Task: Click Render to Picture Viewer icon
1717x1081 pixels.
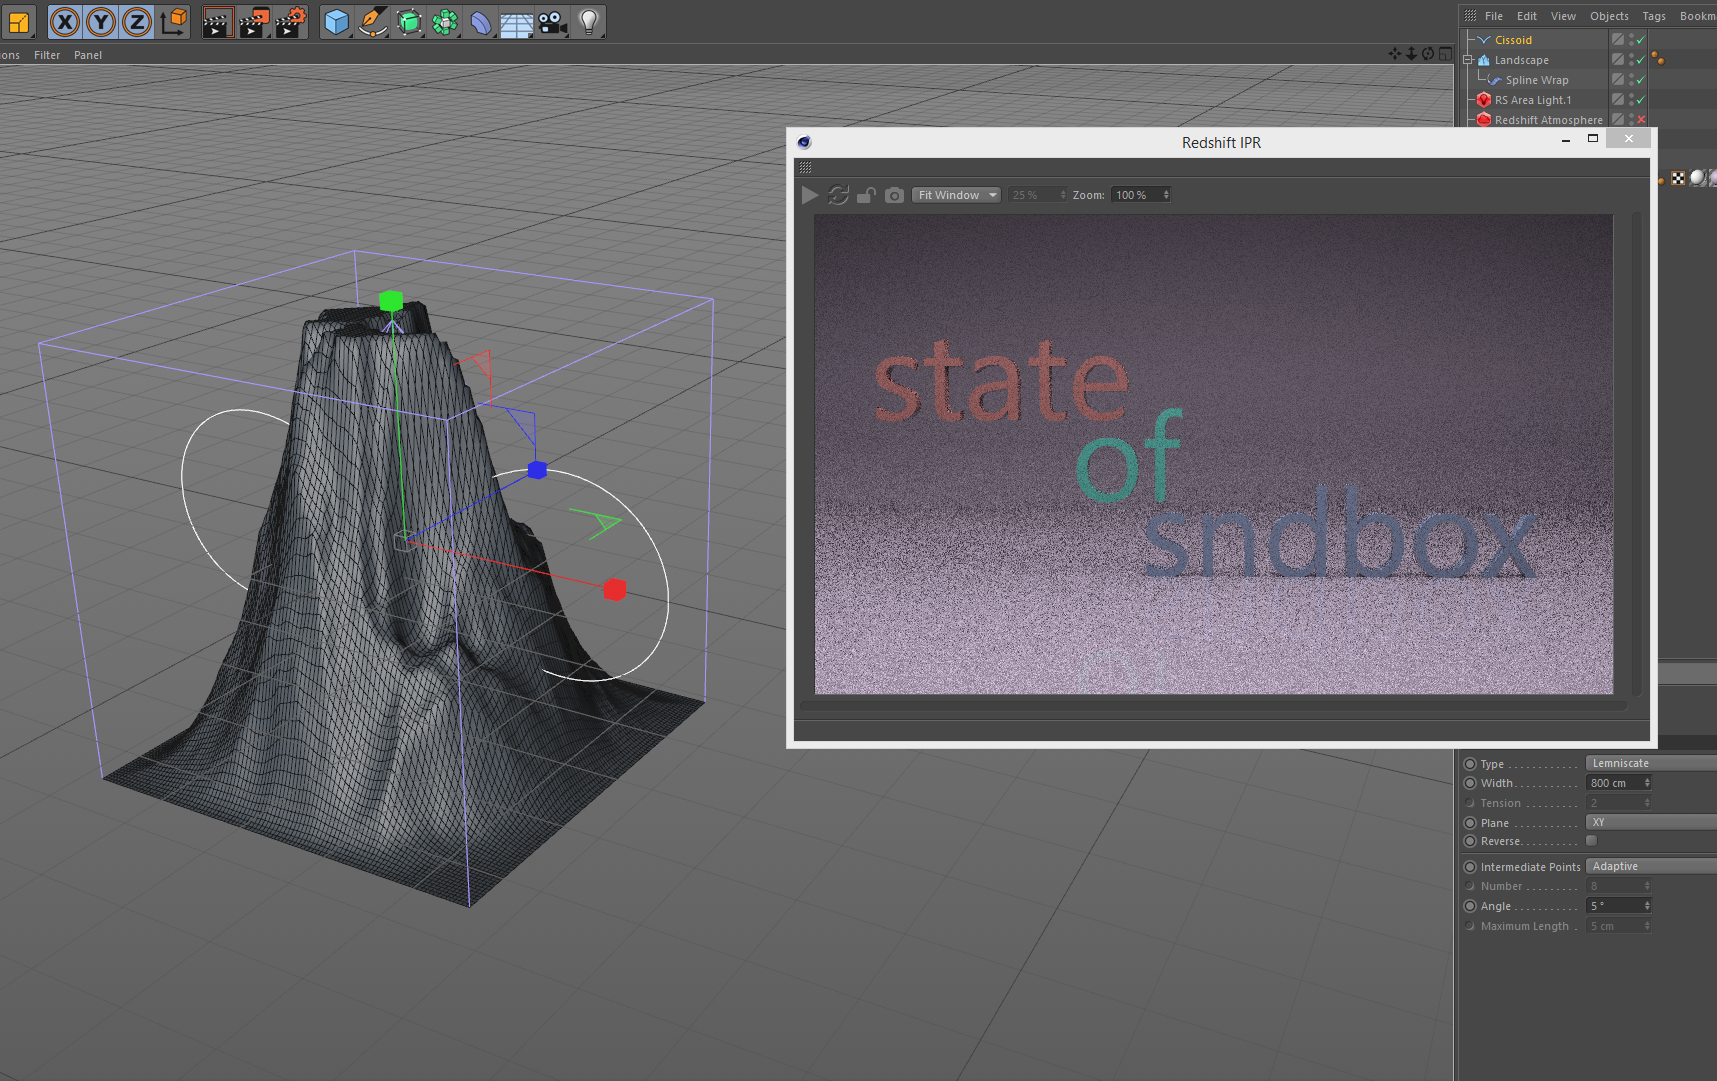Action: 254,21
